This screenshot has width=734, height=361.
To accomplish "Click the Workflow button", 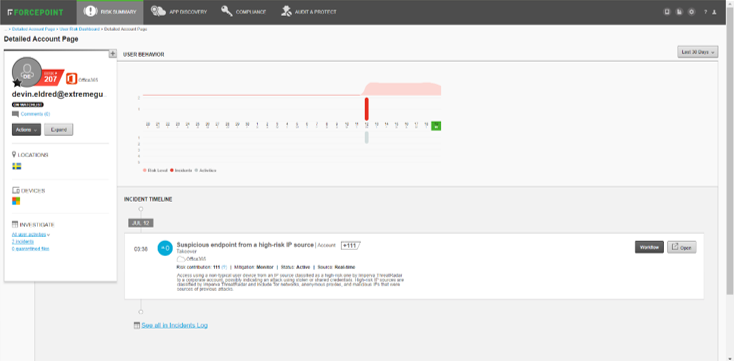I will pos(649,247).
